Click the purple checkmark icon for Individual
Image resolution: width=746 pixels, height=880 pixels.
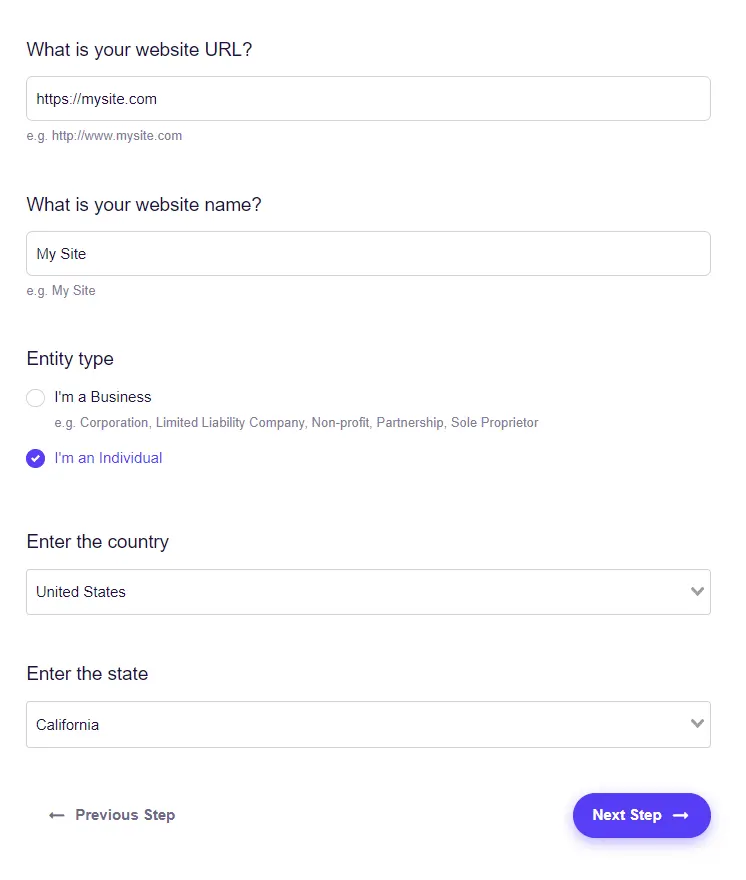pyautogui.click(x=36, y=459)
